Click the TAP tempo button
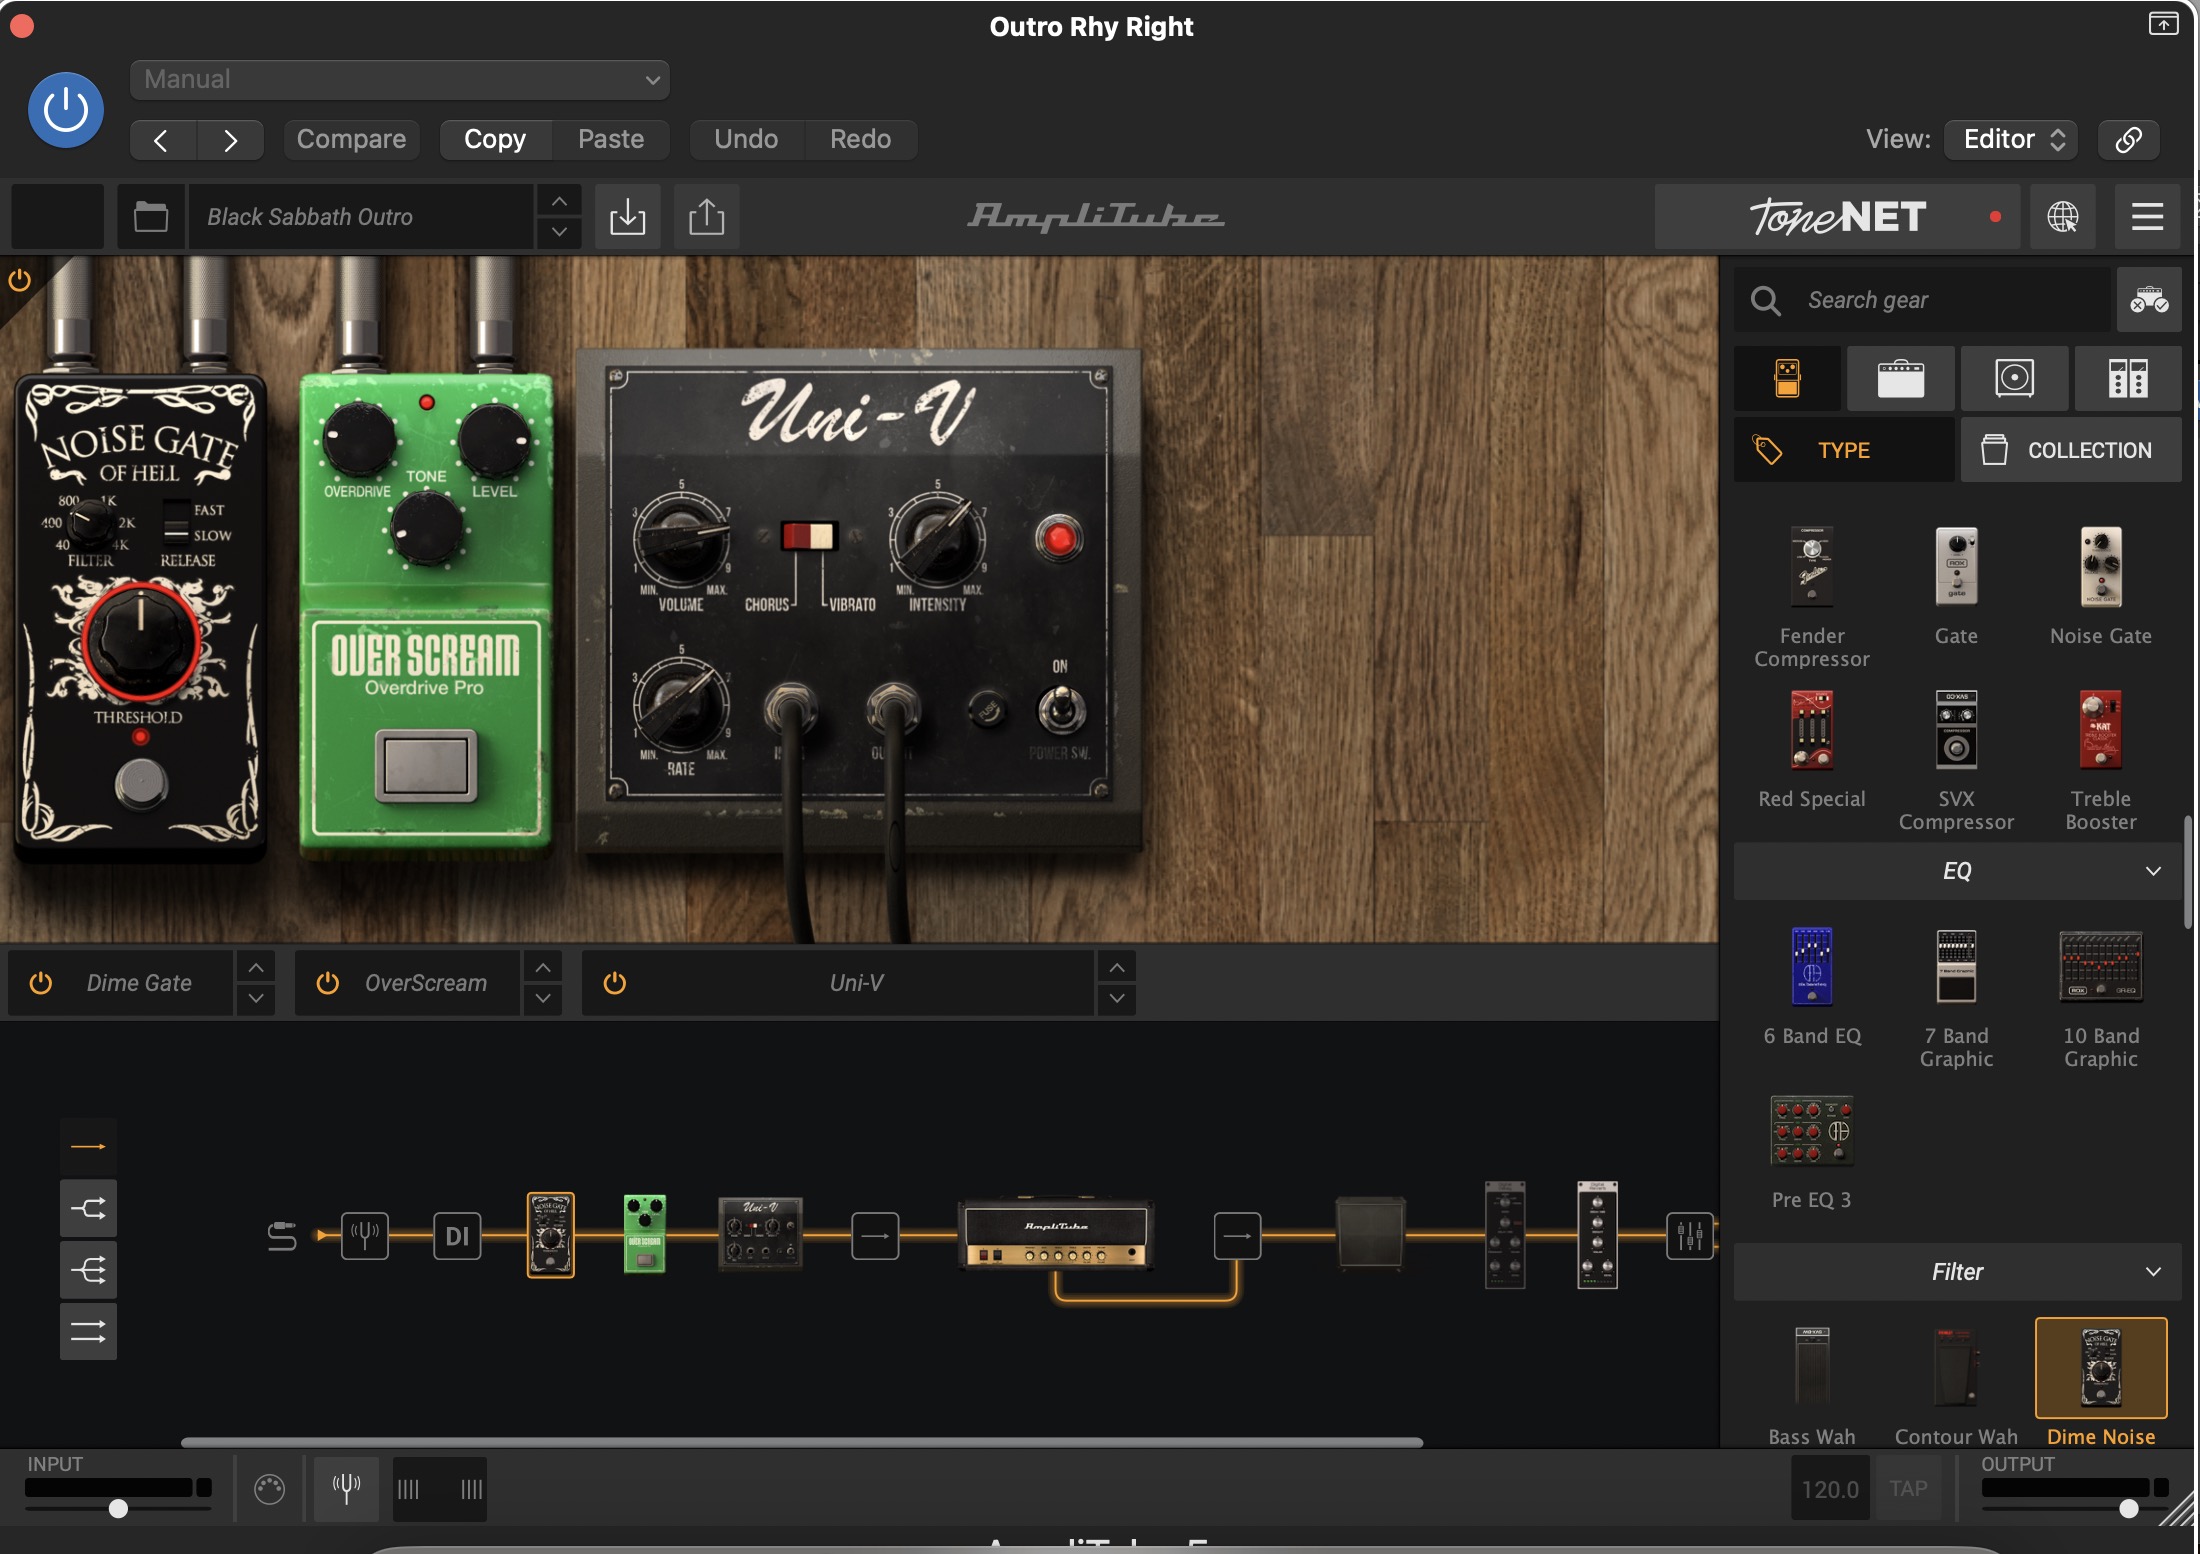Screen dimensions: 2200x1554 1908,1489
